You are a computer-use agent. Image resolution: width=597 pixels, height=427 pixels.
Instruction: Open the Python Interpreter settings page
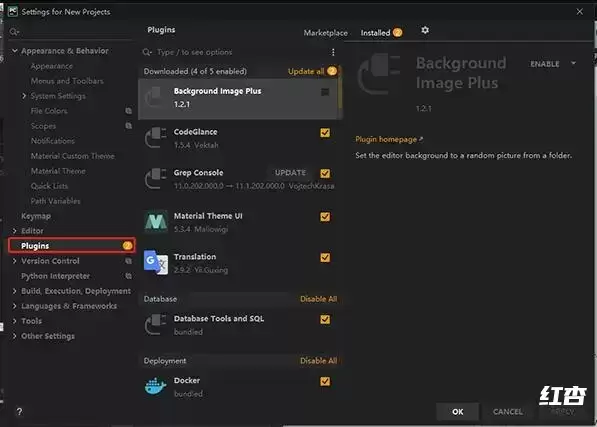56,276
